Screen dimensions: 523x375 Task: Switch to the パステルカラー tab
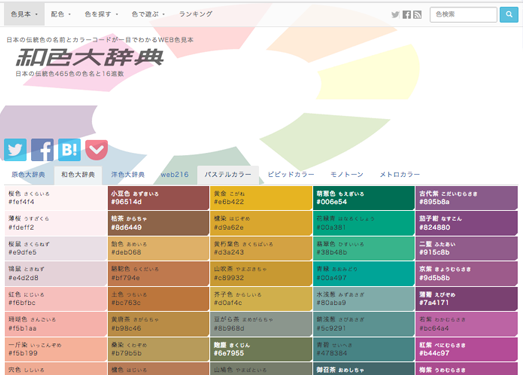tap(228, 175)
